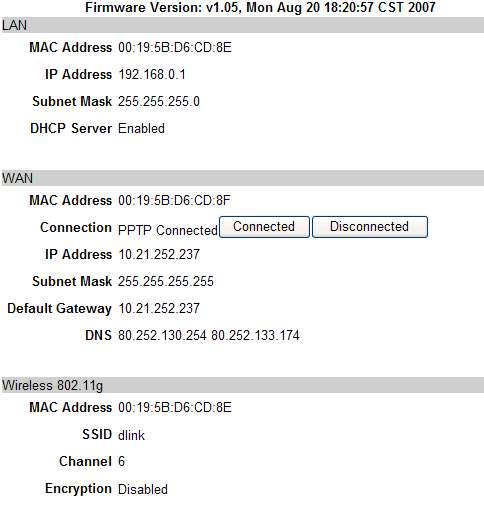484x511 pixels.
Task: Click the Wireless 802.11g section header
Action: pyautogui.click(x=242, y=385)
